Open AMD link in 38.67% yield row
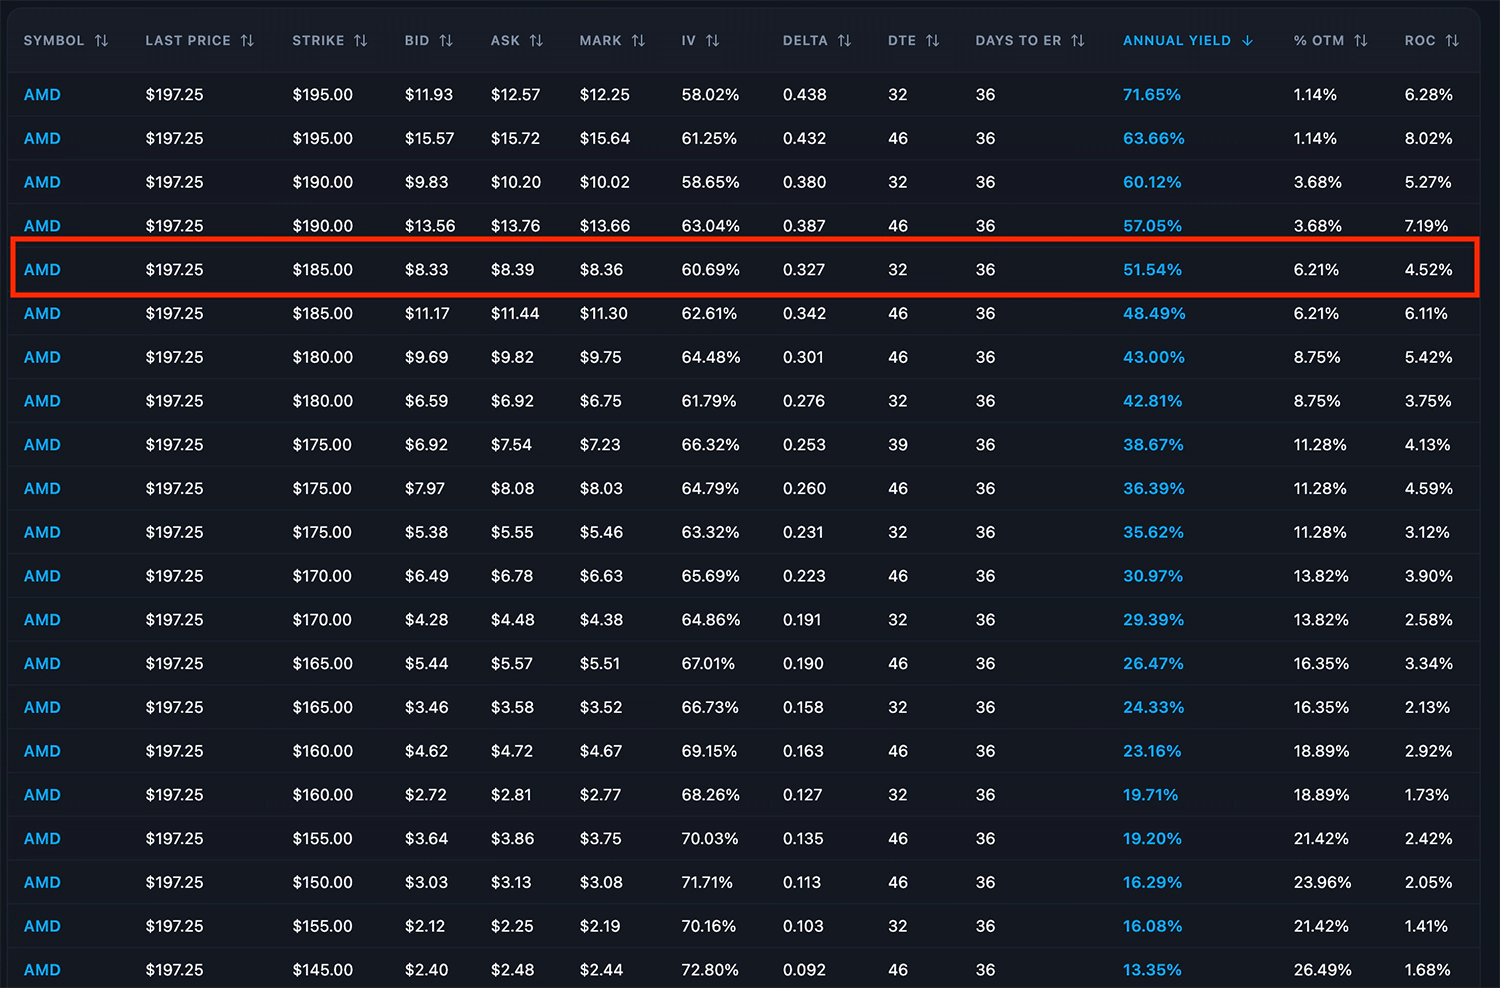Viewport: 1500px width, 988px height. (42, 445)
